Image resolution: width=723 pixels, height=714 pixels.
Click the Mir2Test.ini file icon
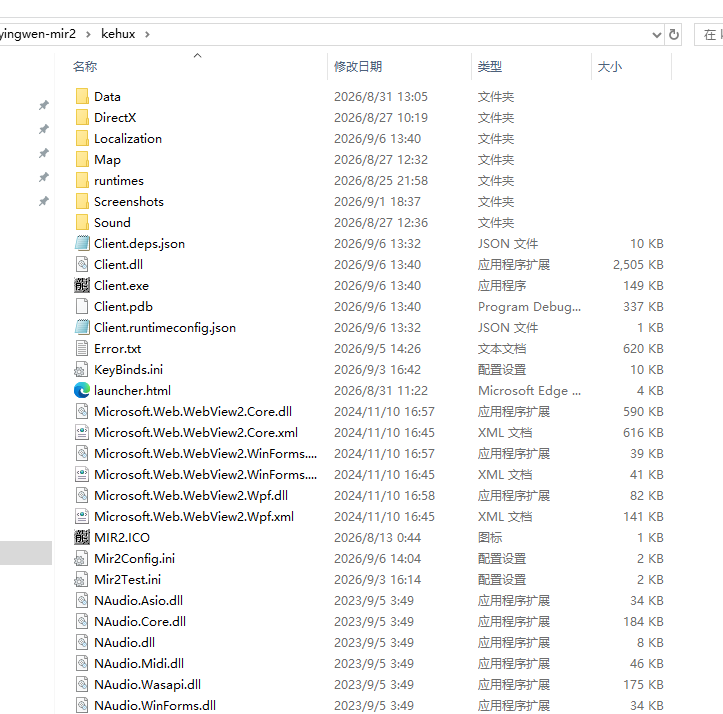(82, 579)
